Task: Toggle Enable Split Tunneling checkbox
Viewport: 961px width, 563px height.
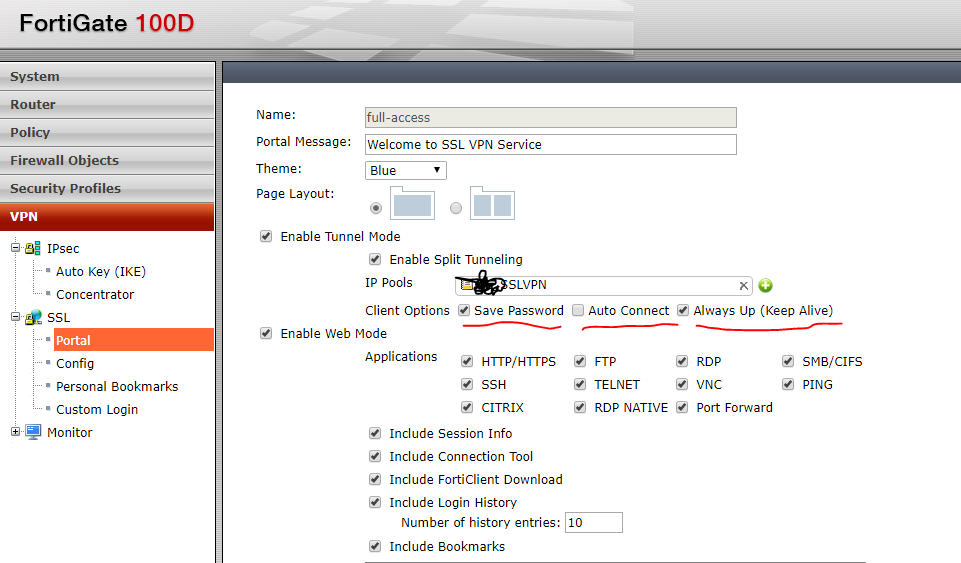Action: point(375,259)
